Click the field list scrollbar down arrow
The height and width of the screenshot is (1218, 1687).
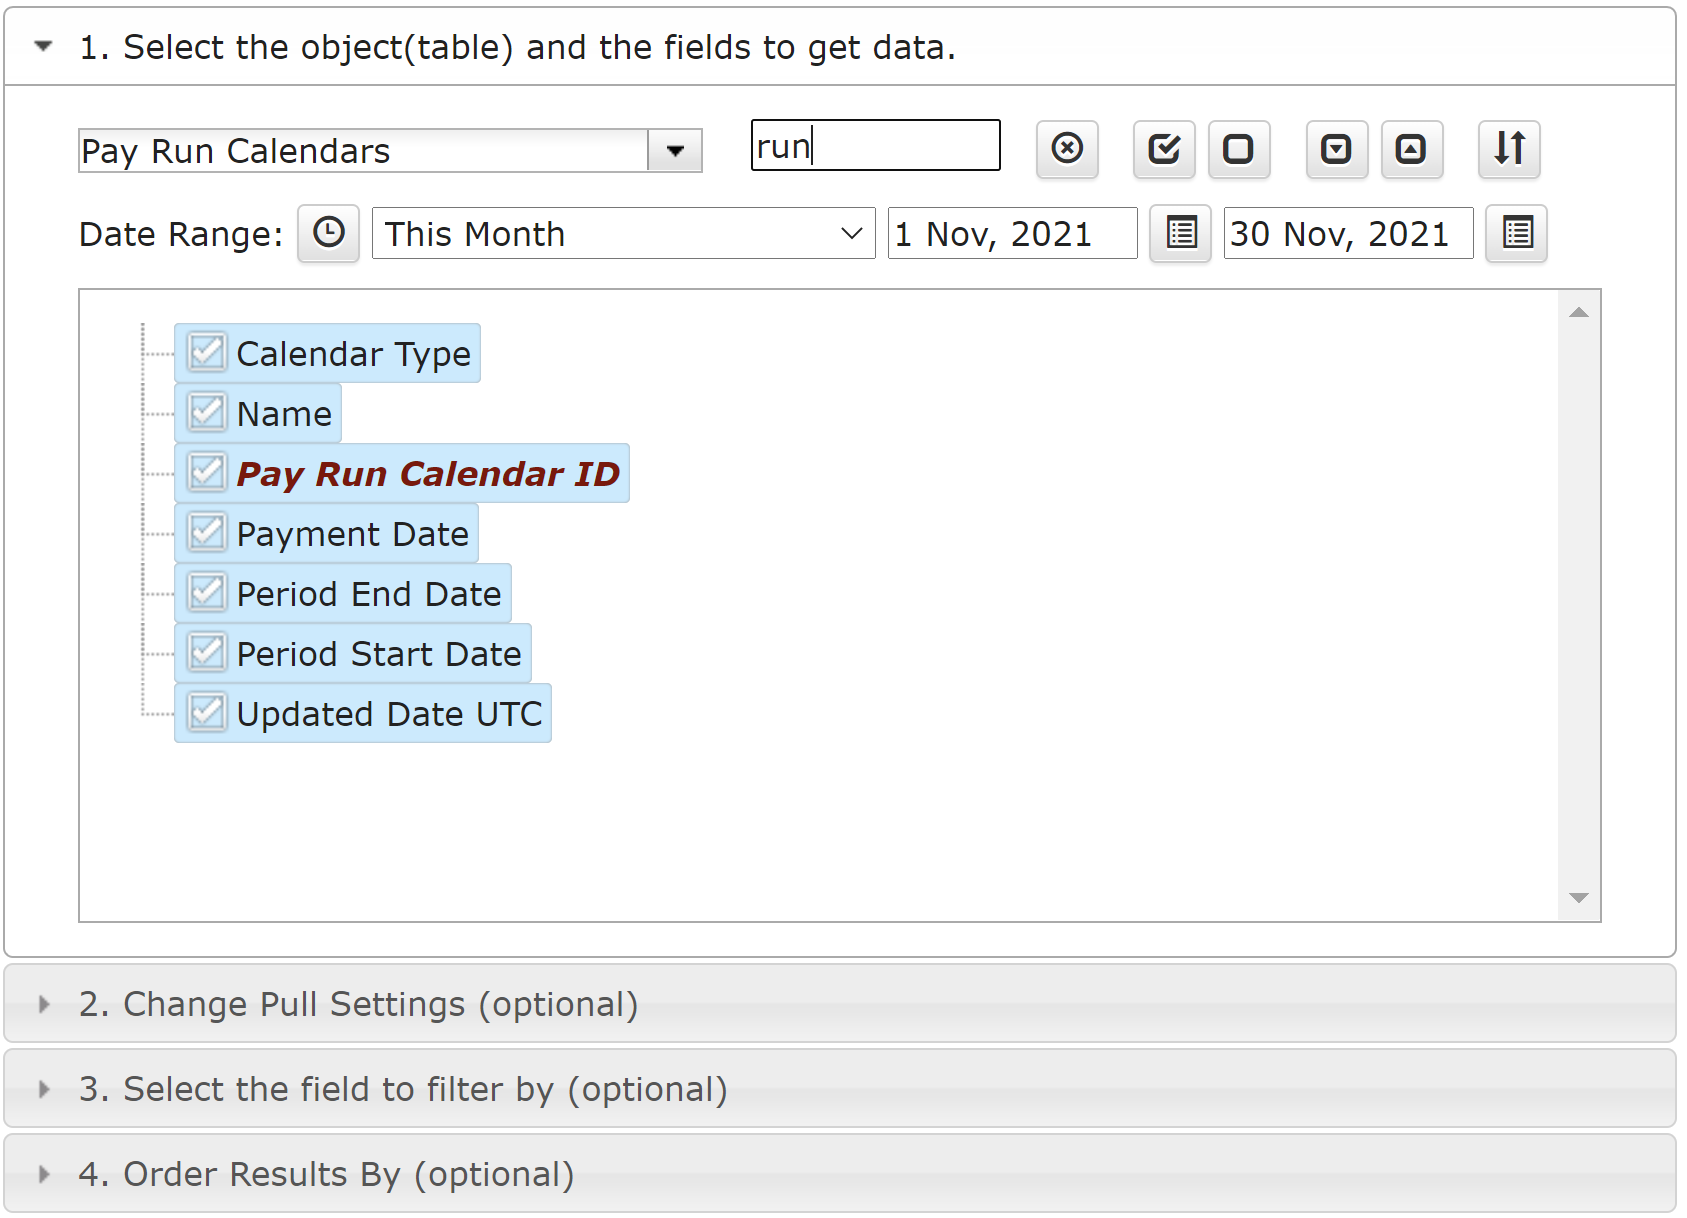1579,898
